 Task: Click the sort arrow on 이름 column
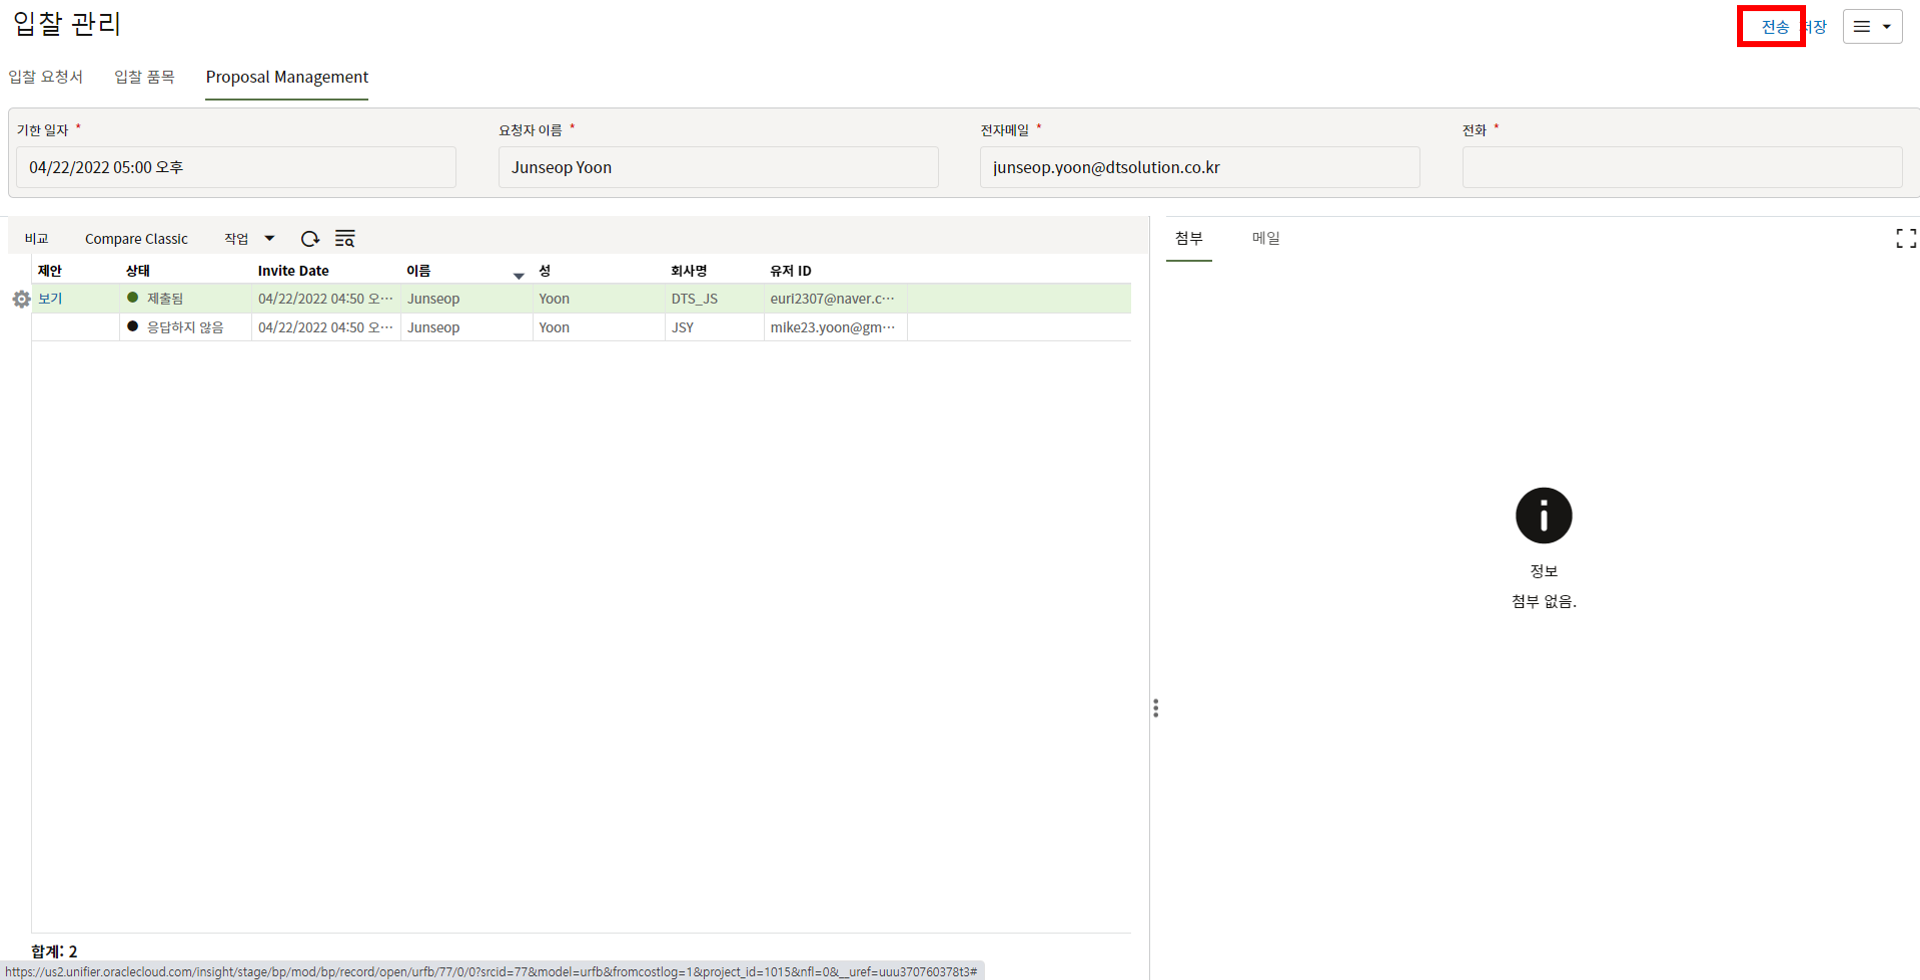[x=518, y=275]
